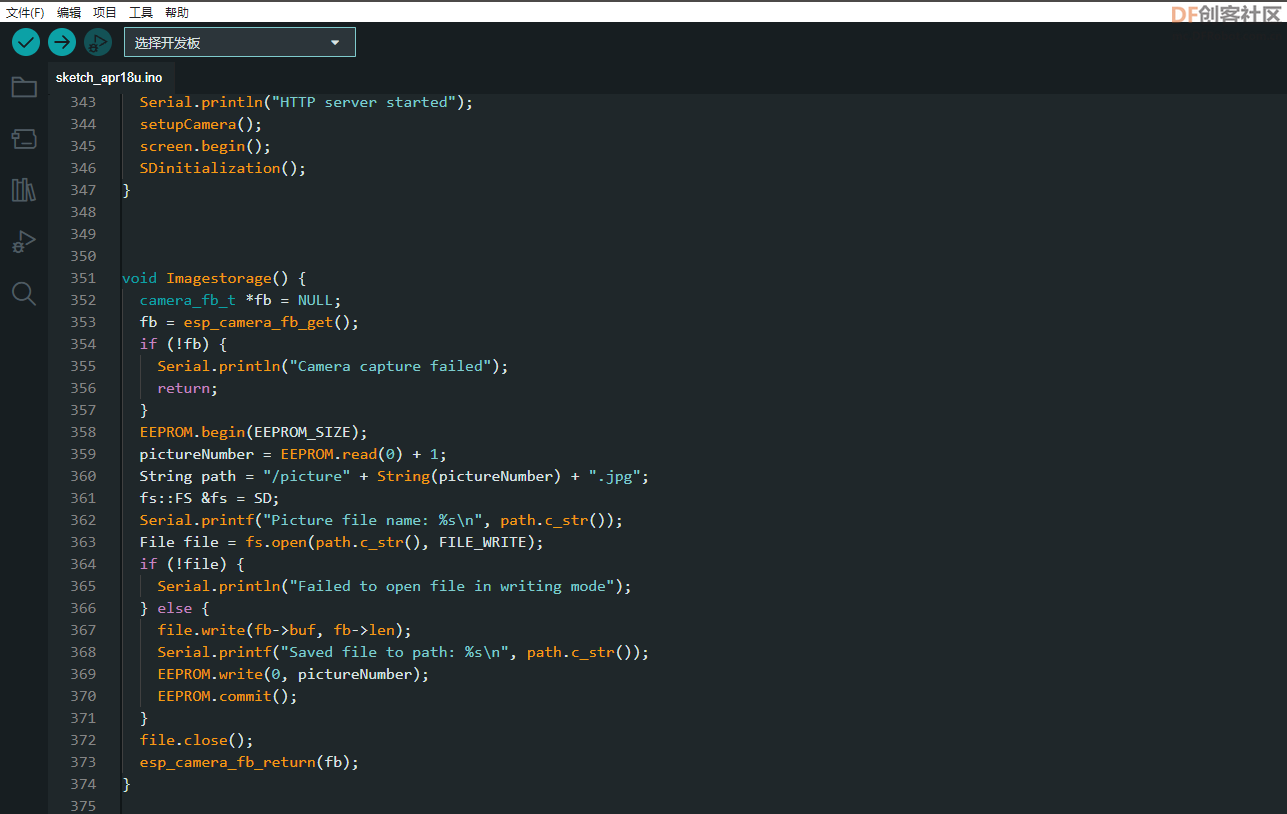The image size is (1287, 814).
Task: Click "file.close();" line
Action: click(196, 740)
